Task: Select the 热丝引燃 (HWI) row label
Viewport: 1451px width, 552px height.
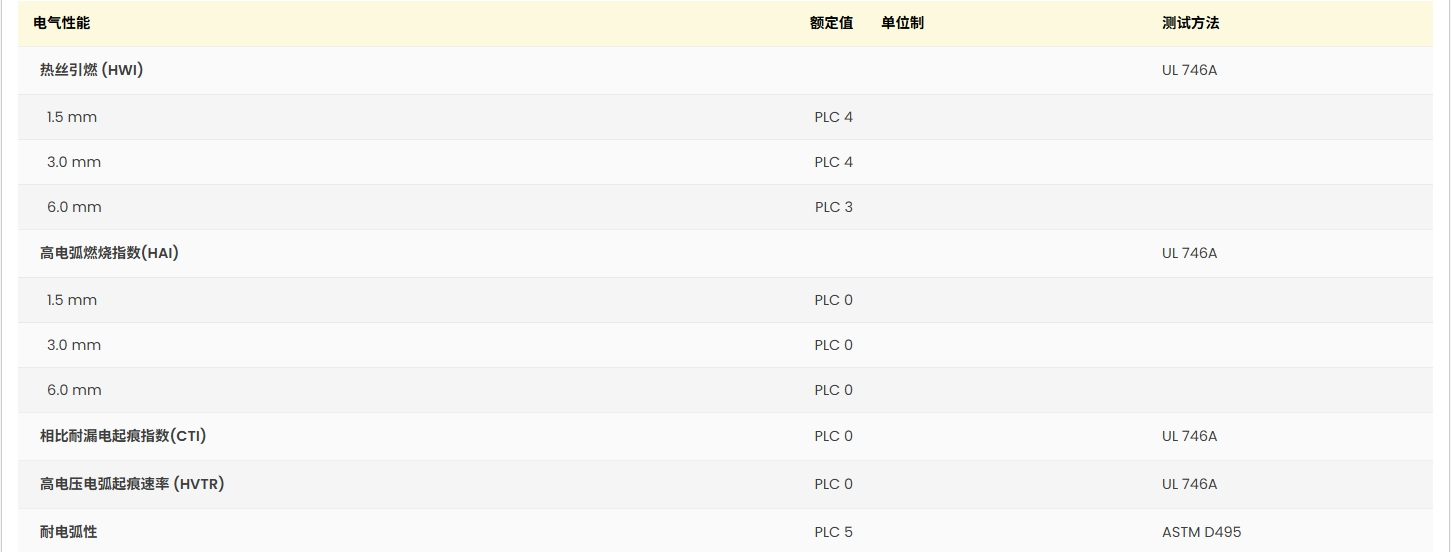Action: 91,70
